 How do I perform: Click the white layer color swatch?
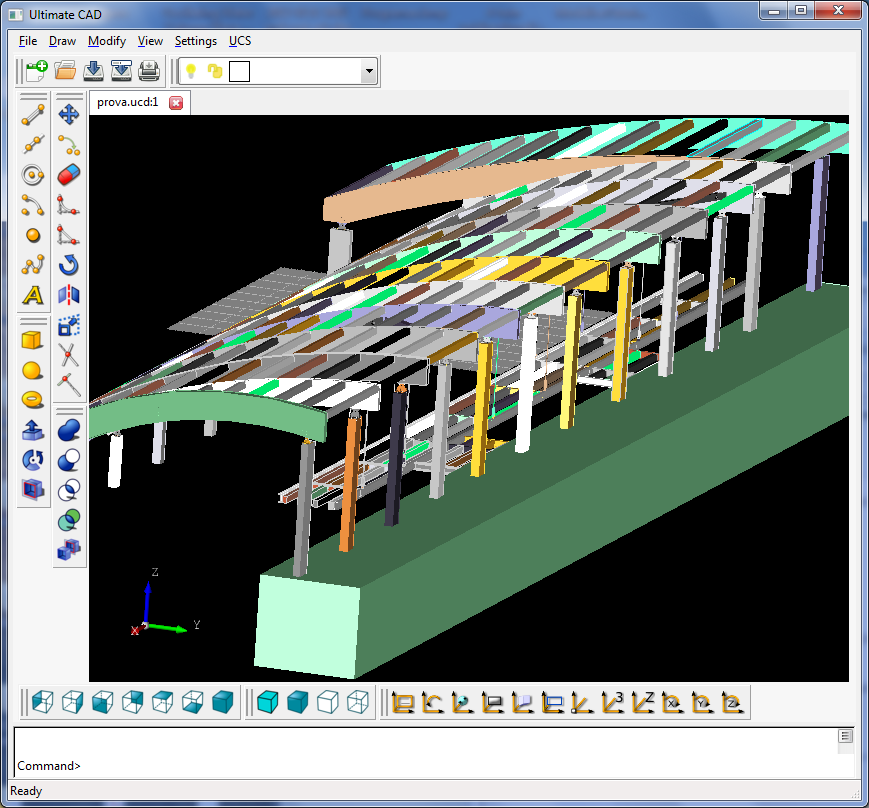point(240,71)
